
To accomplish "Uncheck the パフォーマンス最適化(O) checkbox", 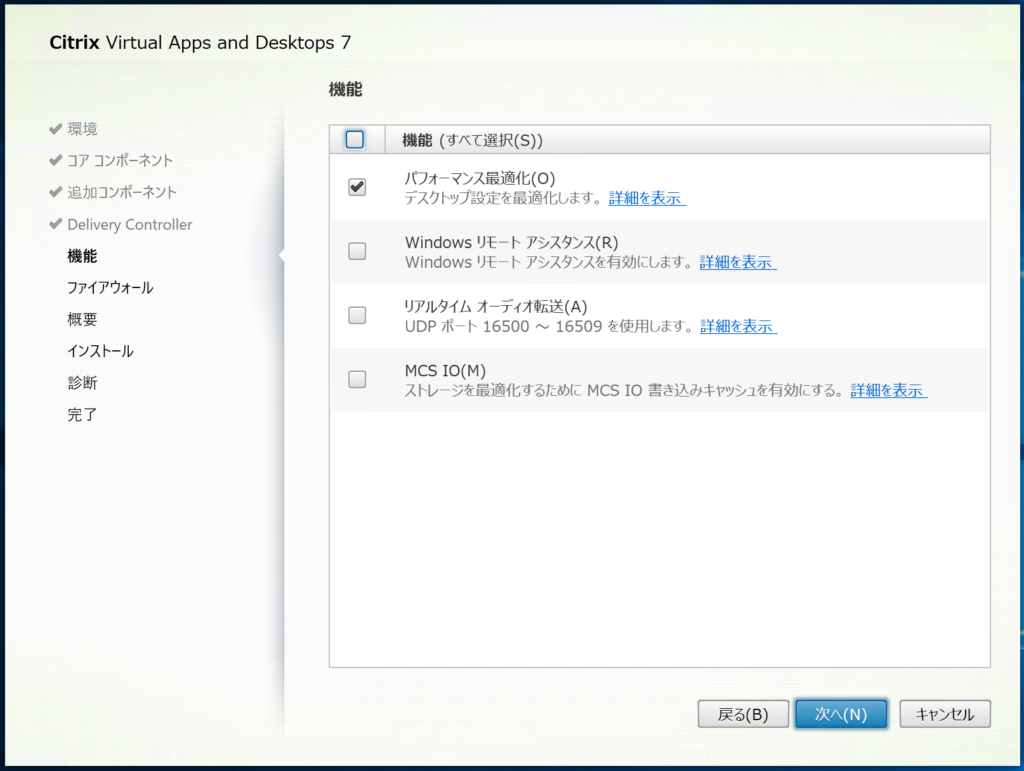I will [x=357, y=187].
